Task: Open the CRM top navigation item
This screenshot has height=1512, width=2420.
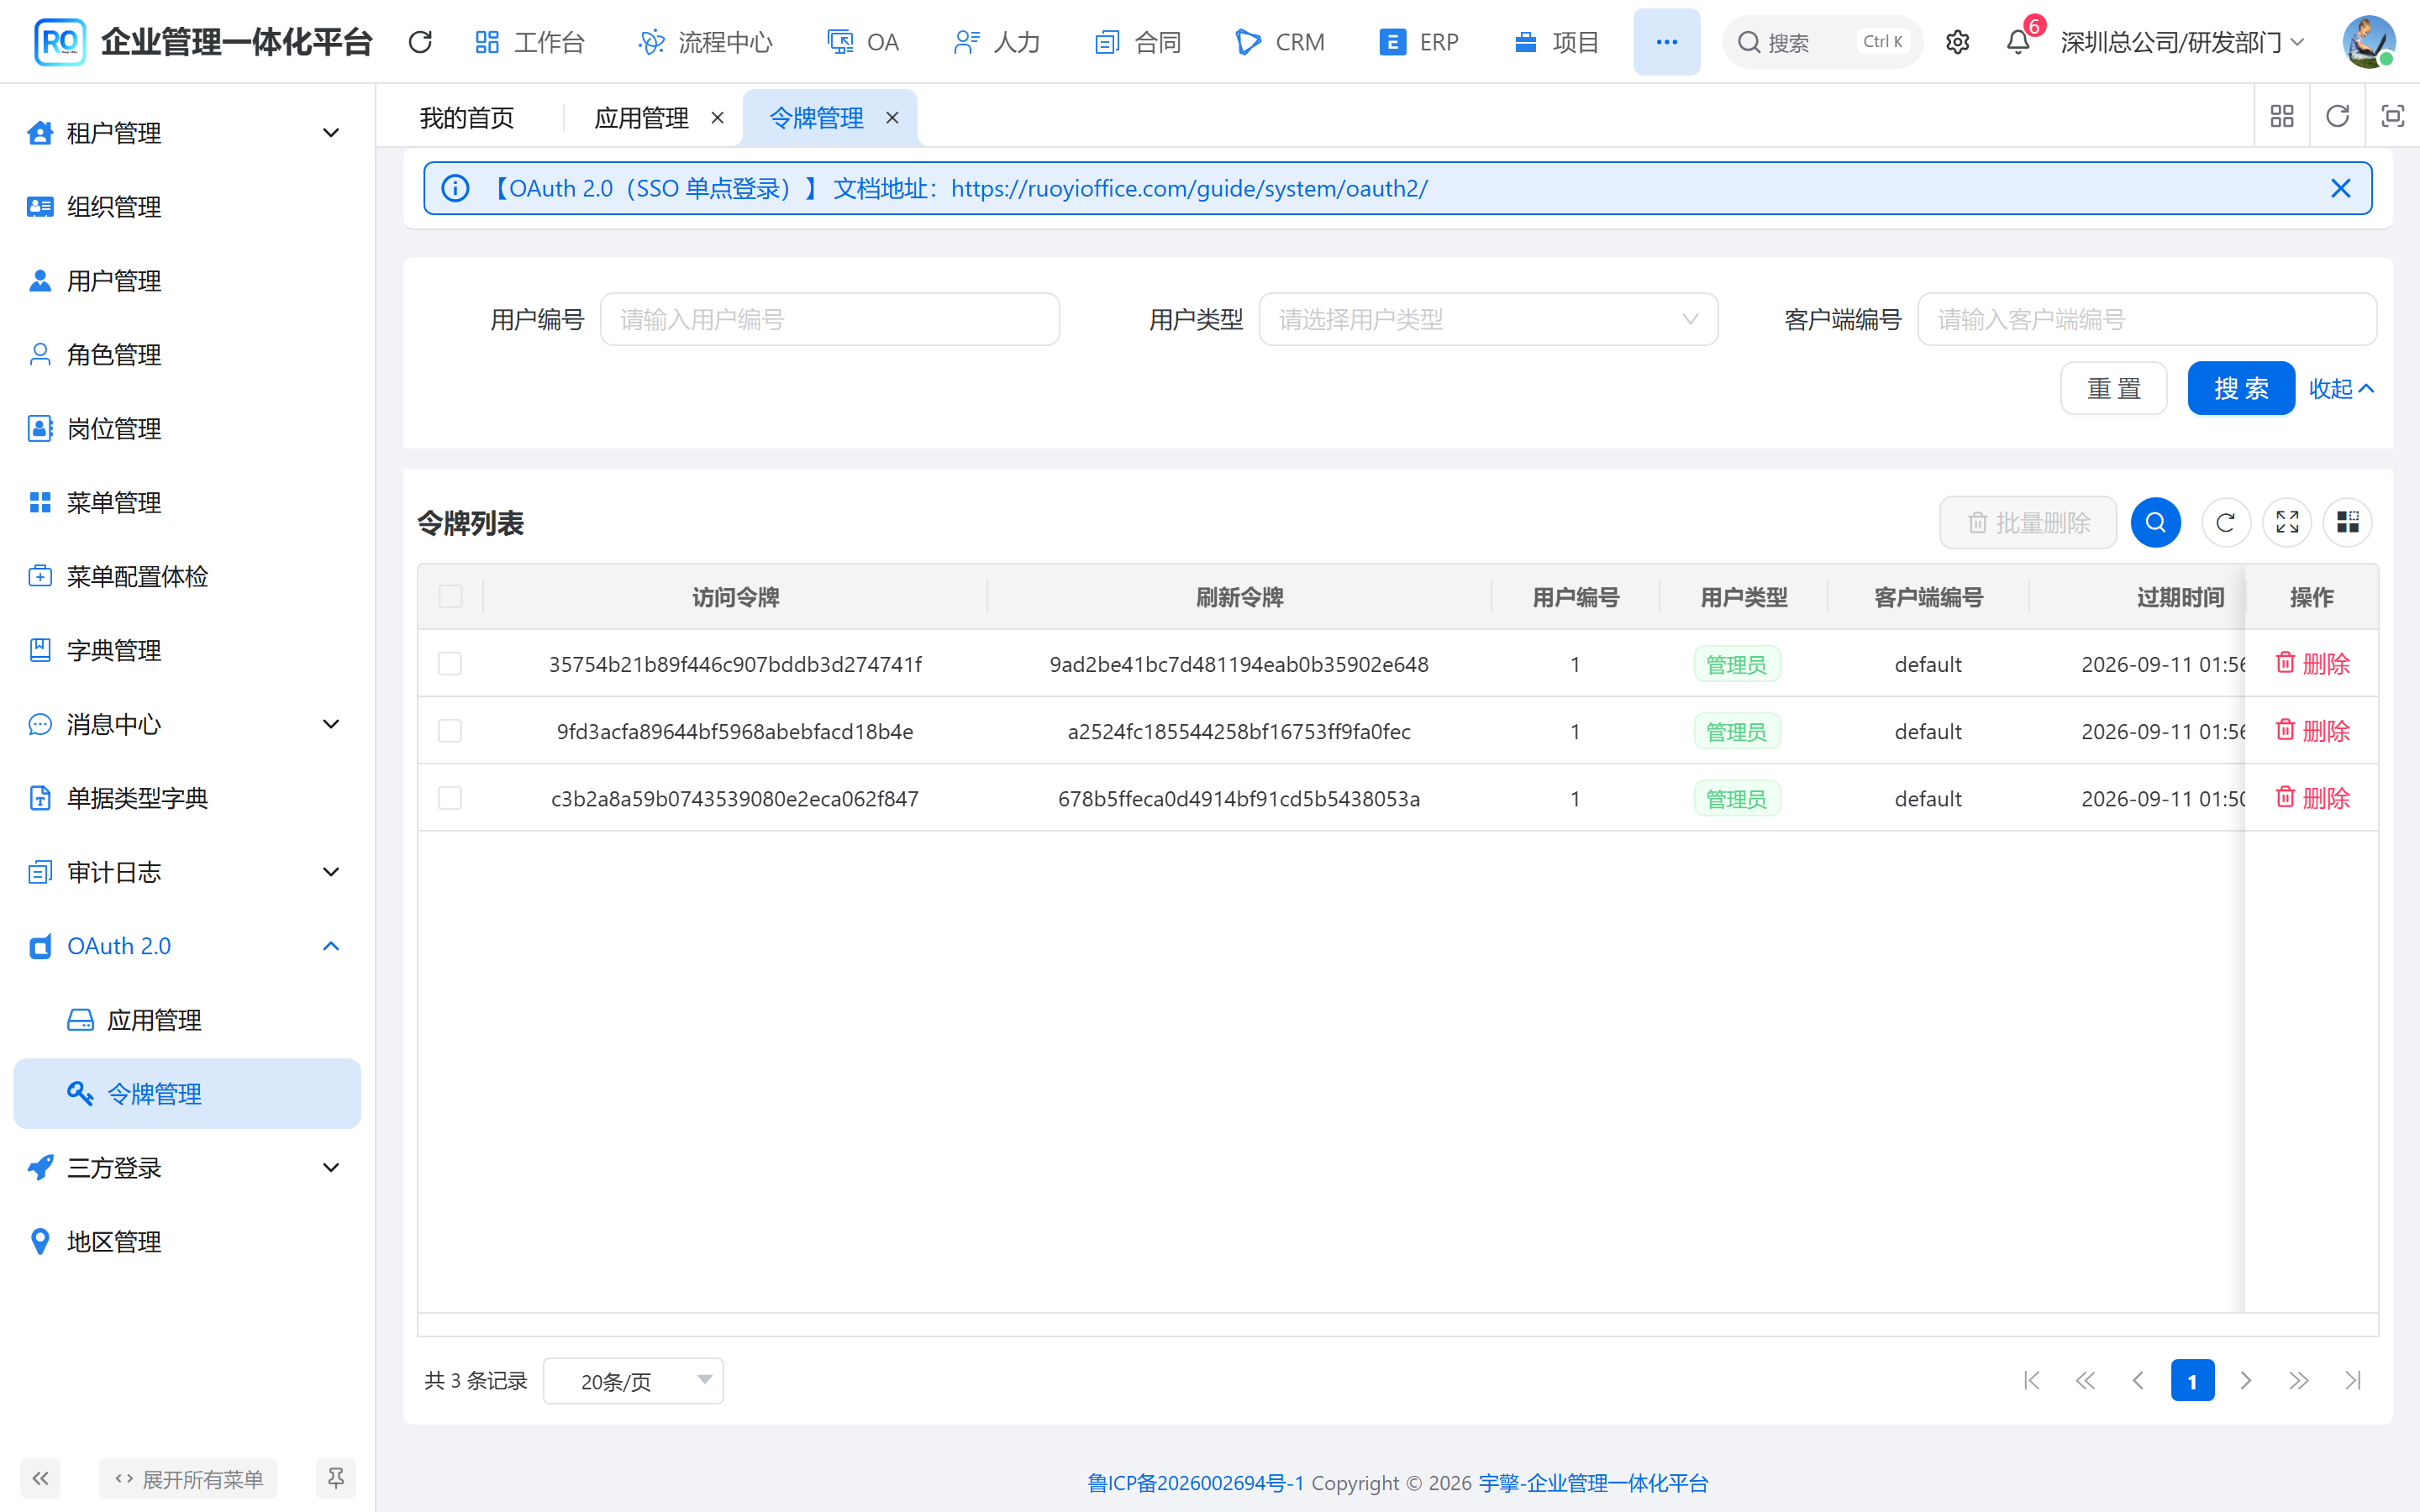Action: pyautogui.click(x=1279, y=42)
